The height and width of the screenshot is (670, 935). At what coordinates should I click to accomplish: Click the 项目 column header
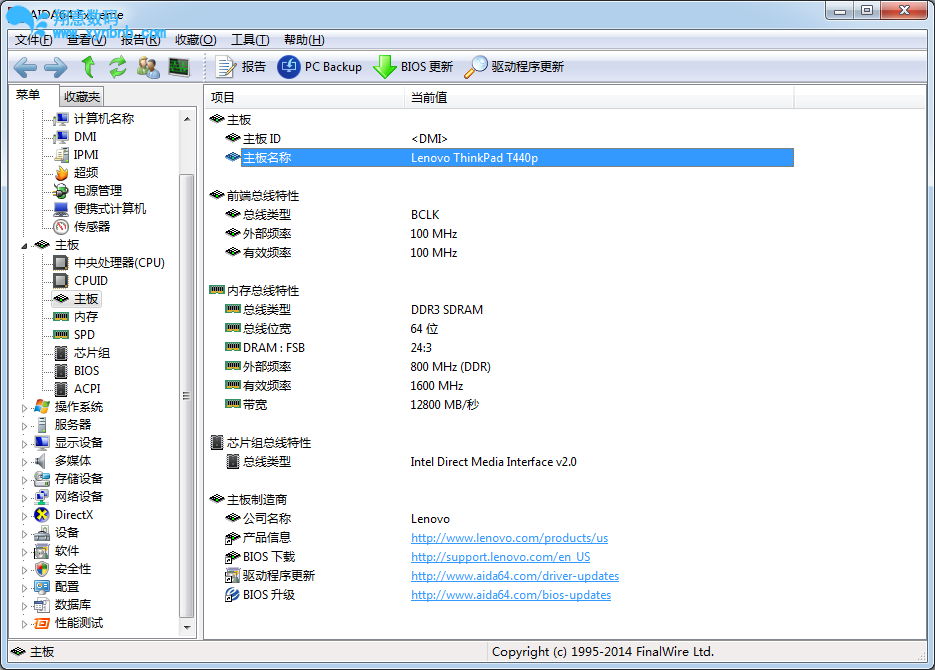[x=305, y=98]
